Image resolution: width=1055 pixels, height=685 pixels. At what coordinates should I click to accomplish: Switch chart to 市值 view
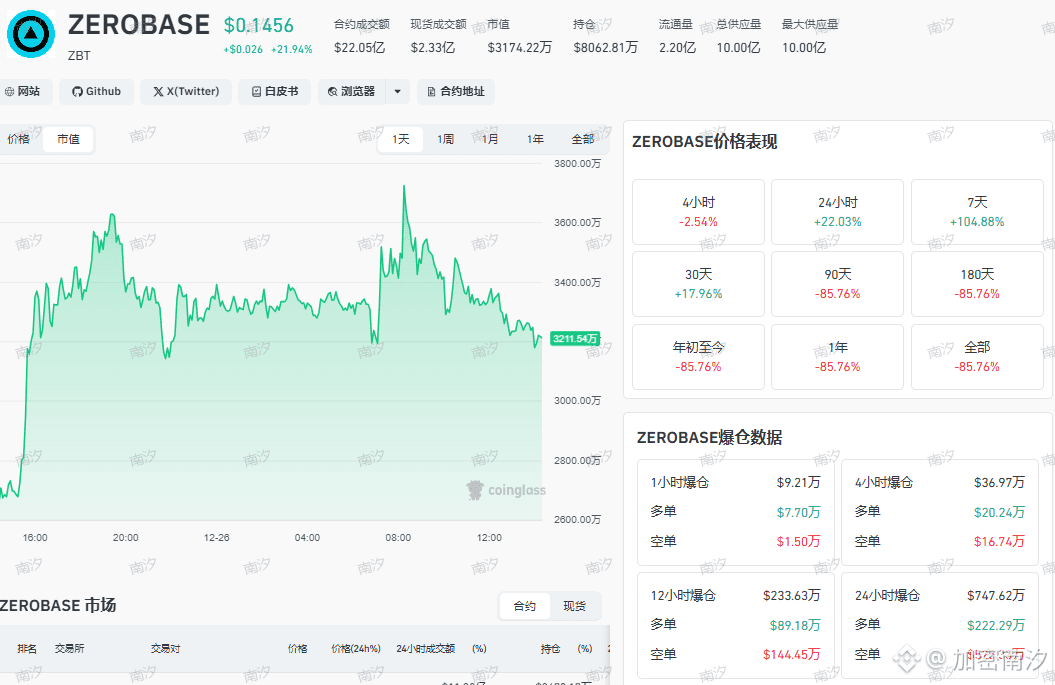(68, 139)
